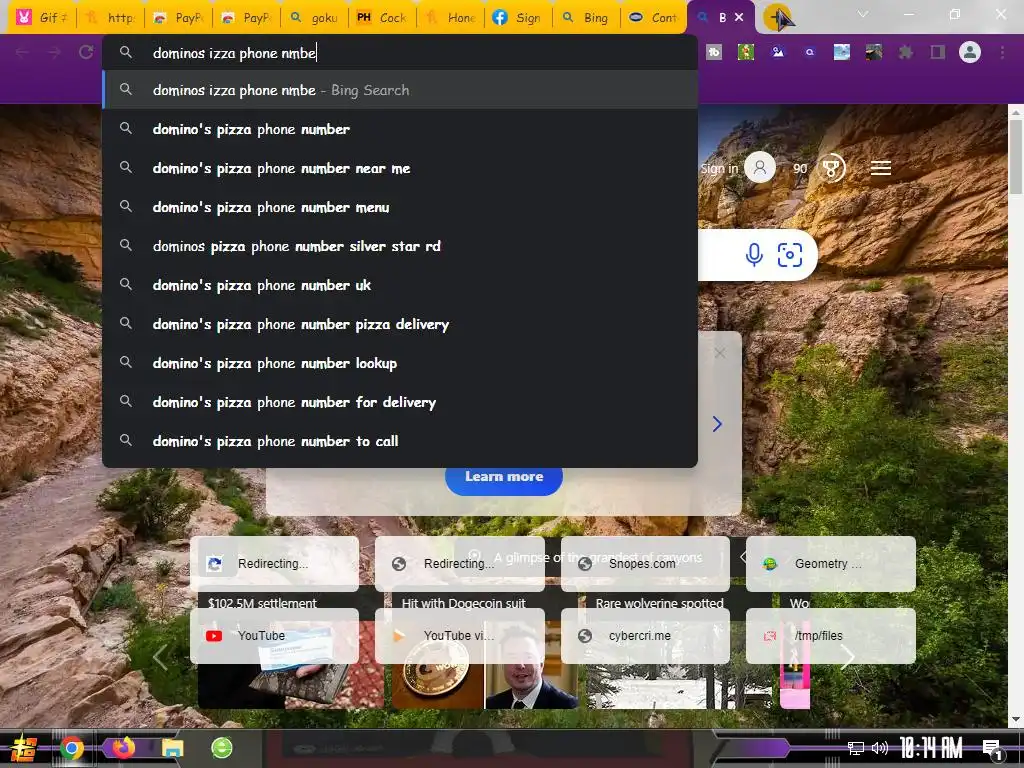Screen dimensions: 1024x768
Task: Switch to the Cock tab
Action: [x=382, y=18]
